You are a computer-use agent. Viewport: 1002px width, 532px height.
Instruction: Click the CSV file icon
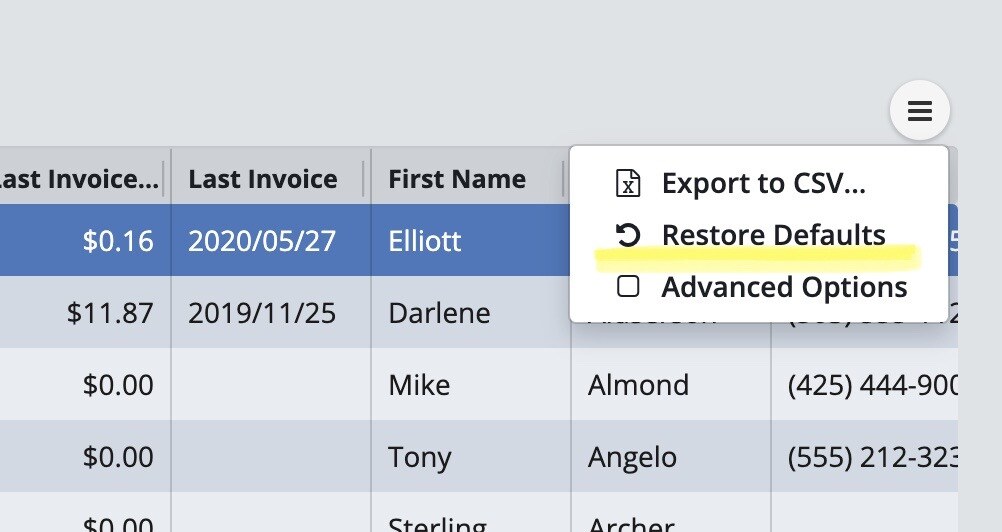pos(627,184)
